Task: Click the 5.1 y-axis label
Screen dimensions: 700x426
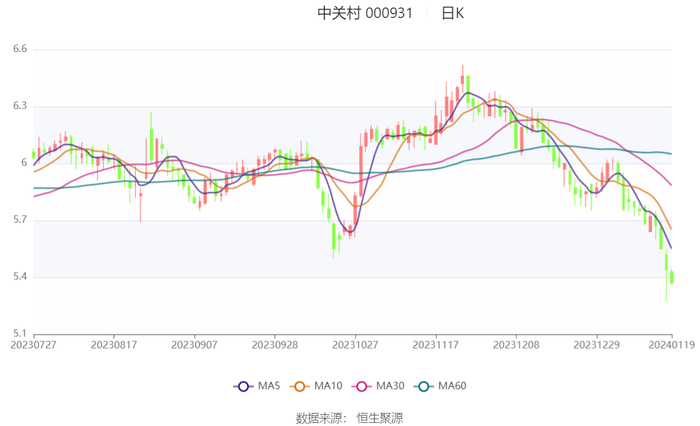Action: pos(20,333)
